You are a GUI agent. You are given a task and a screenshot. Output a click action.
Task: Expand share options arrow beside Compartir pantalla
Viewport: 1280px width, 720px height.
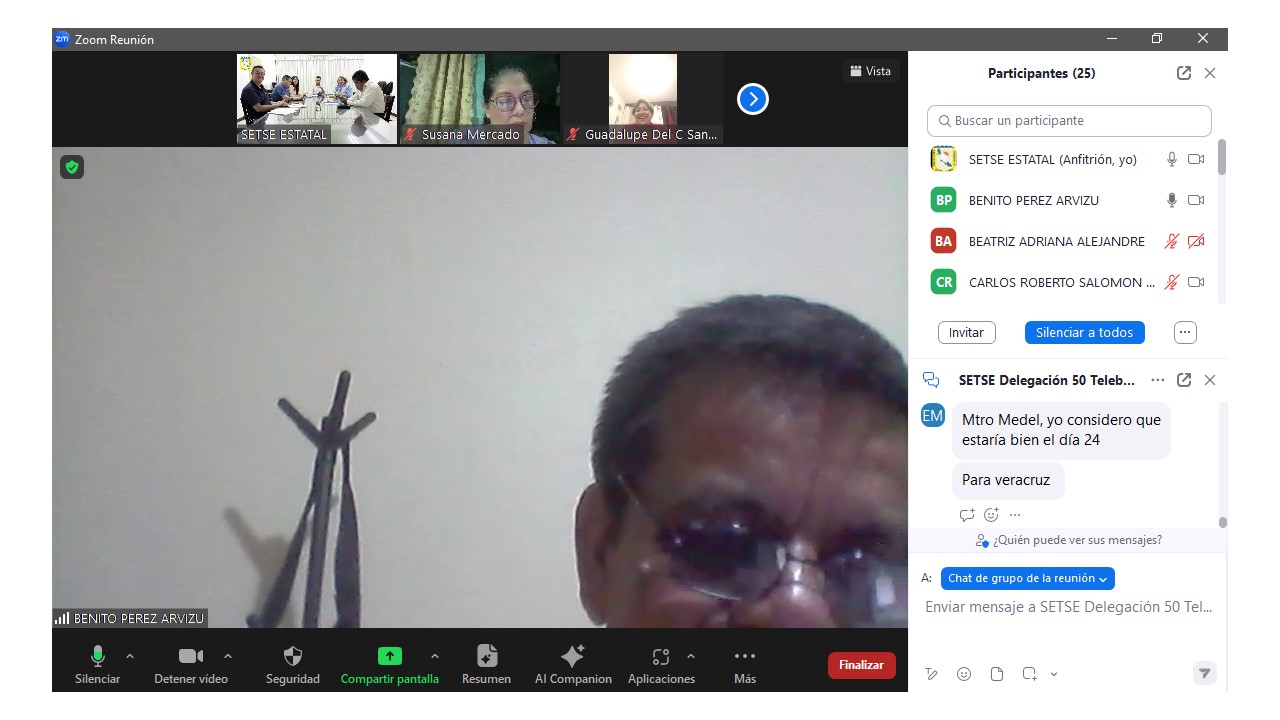click(x=434, y=656)
